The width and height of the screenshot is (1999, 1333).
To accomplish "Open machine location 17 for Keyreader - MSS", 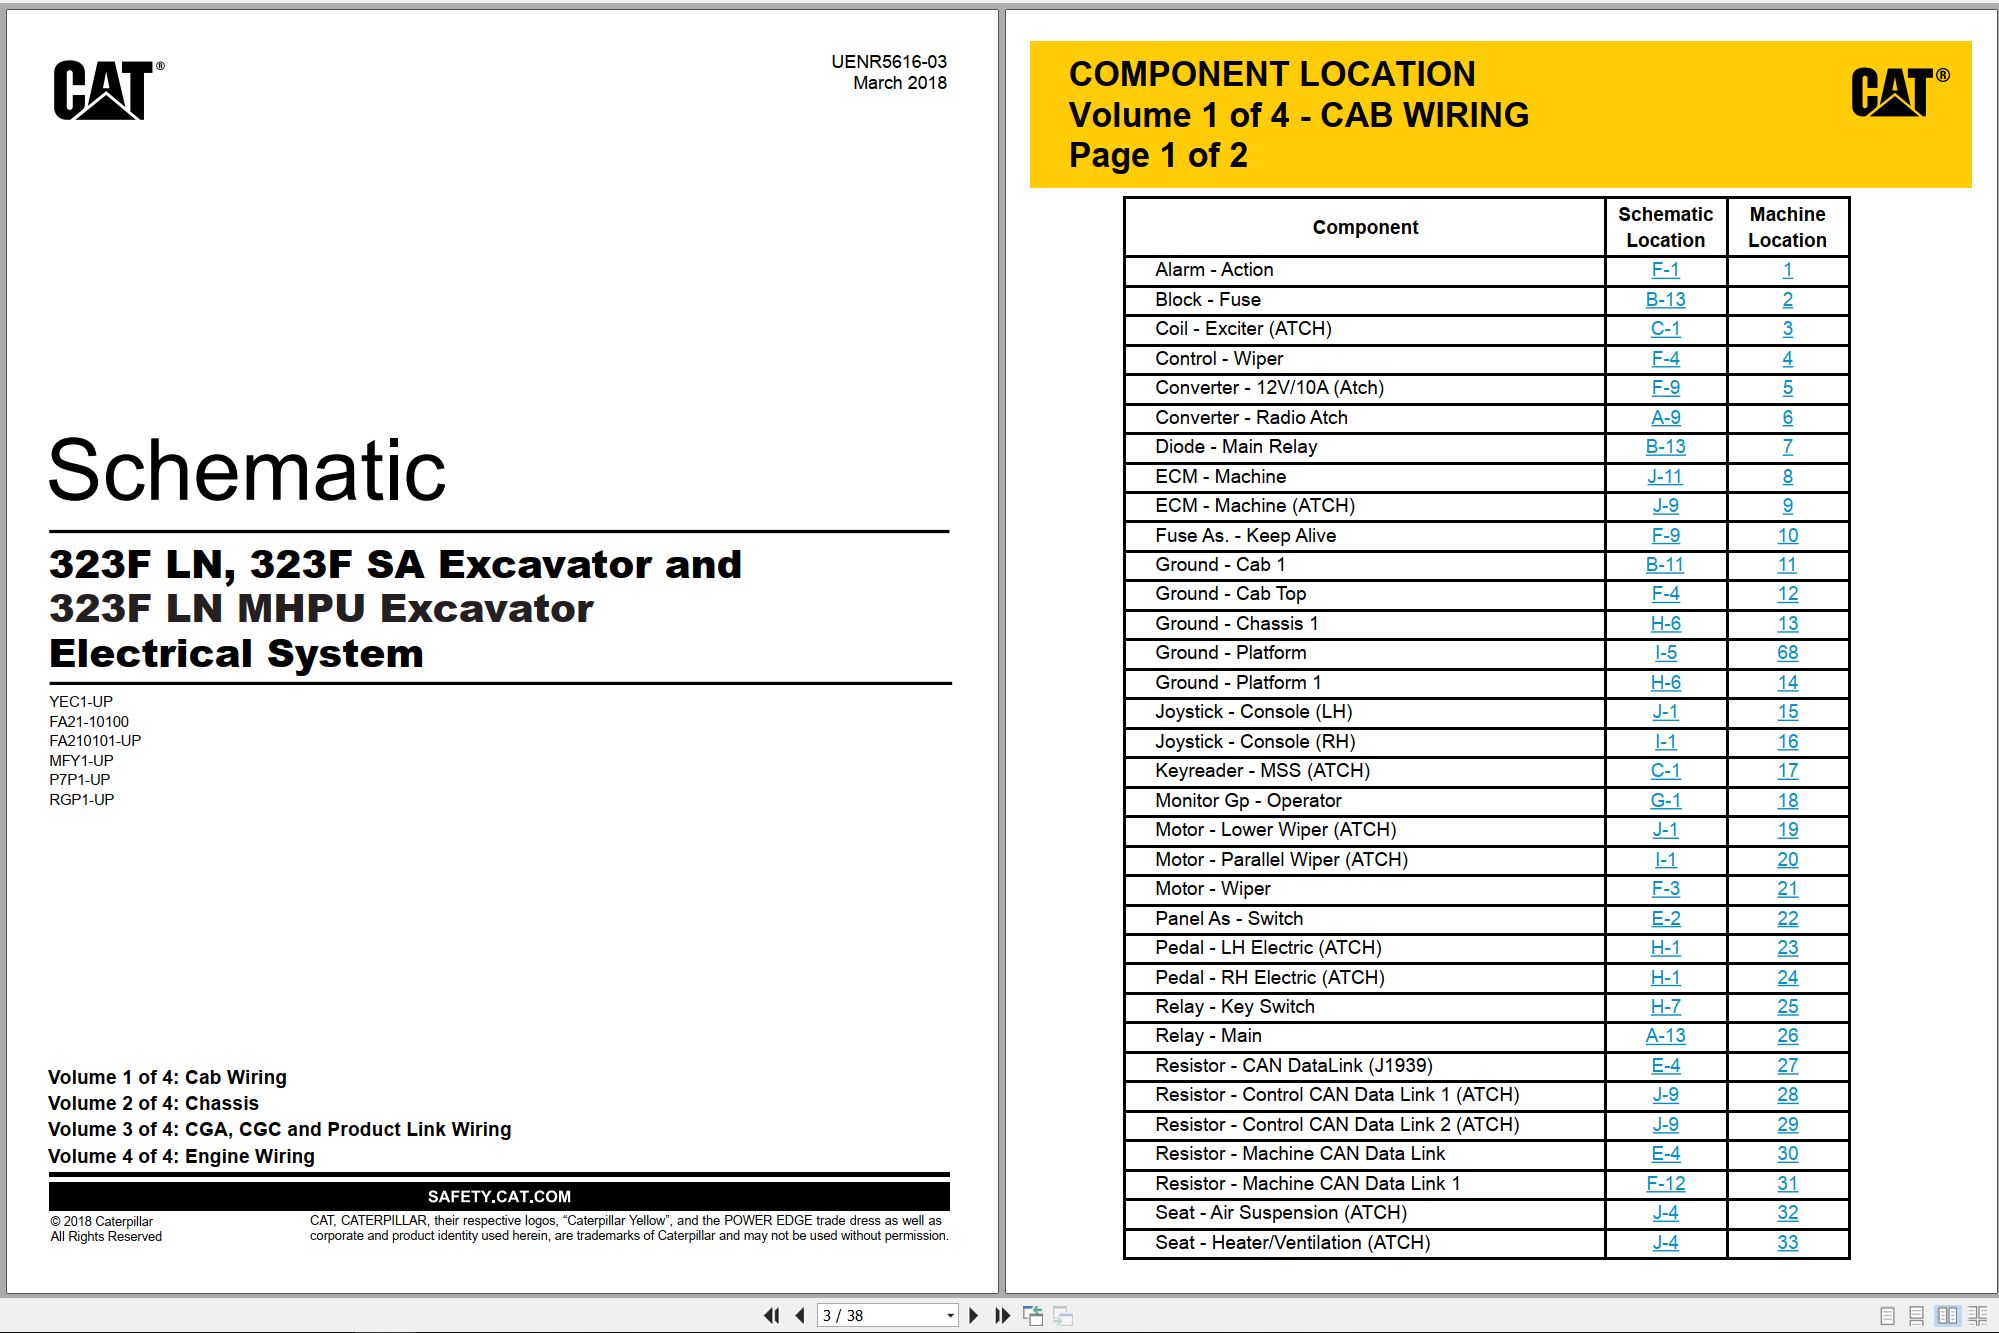I will pyautogui.click(x=1787, y=771).
